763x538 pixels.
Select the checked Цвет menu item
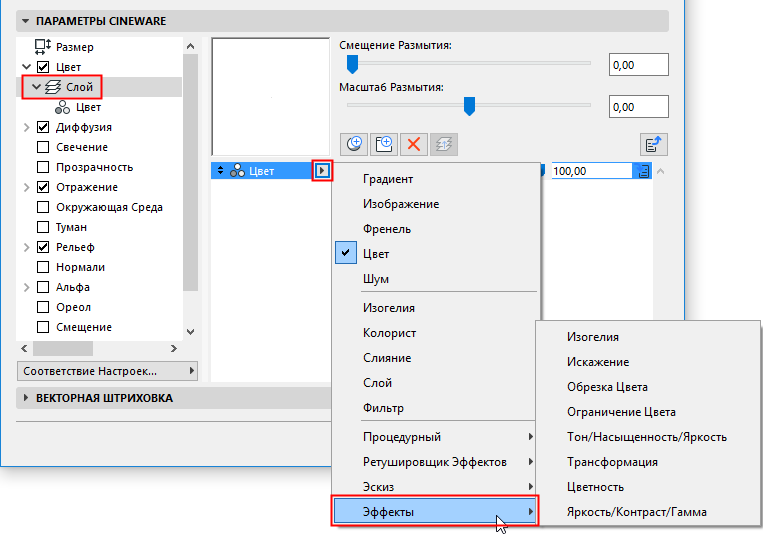tap(436, 253)
